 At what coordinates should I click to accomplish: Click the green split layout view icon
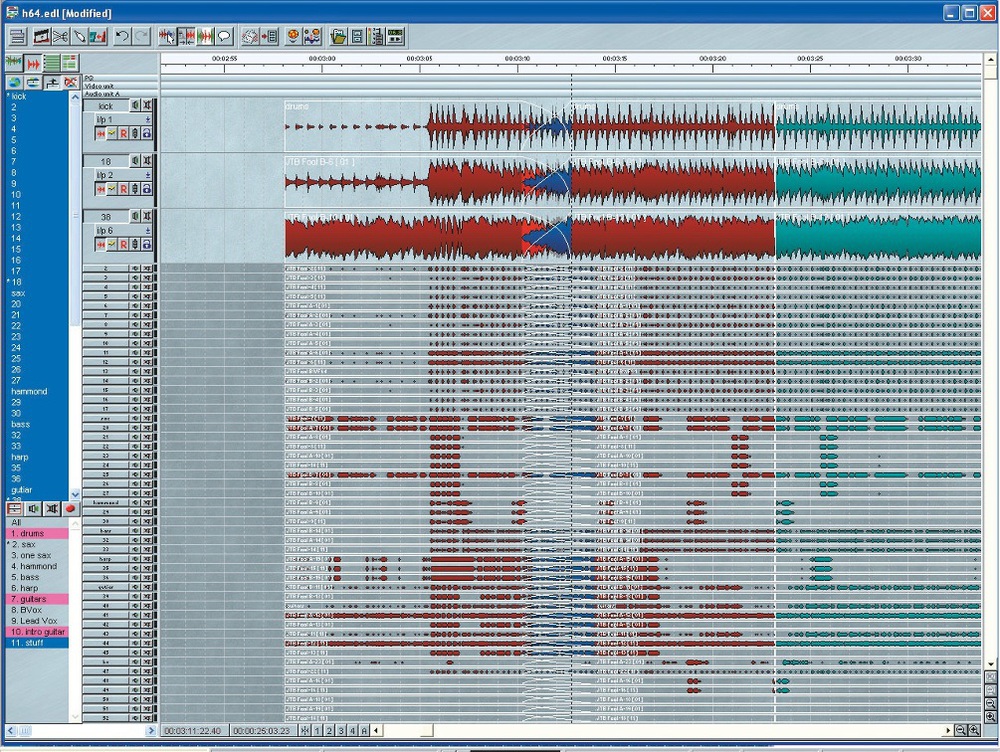click(x=70, y=63)
